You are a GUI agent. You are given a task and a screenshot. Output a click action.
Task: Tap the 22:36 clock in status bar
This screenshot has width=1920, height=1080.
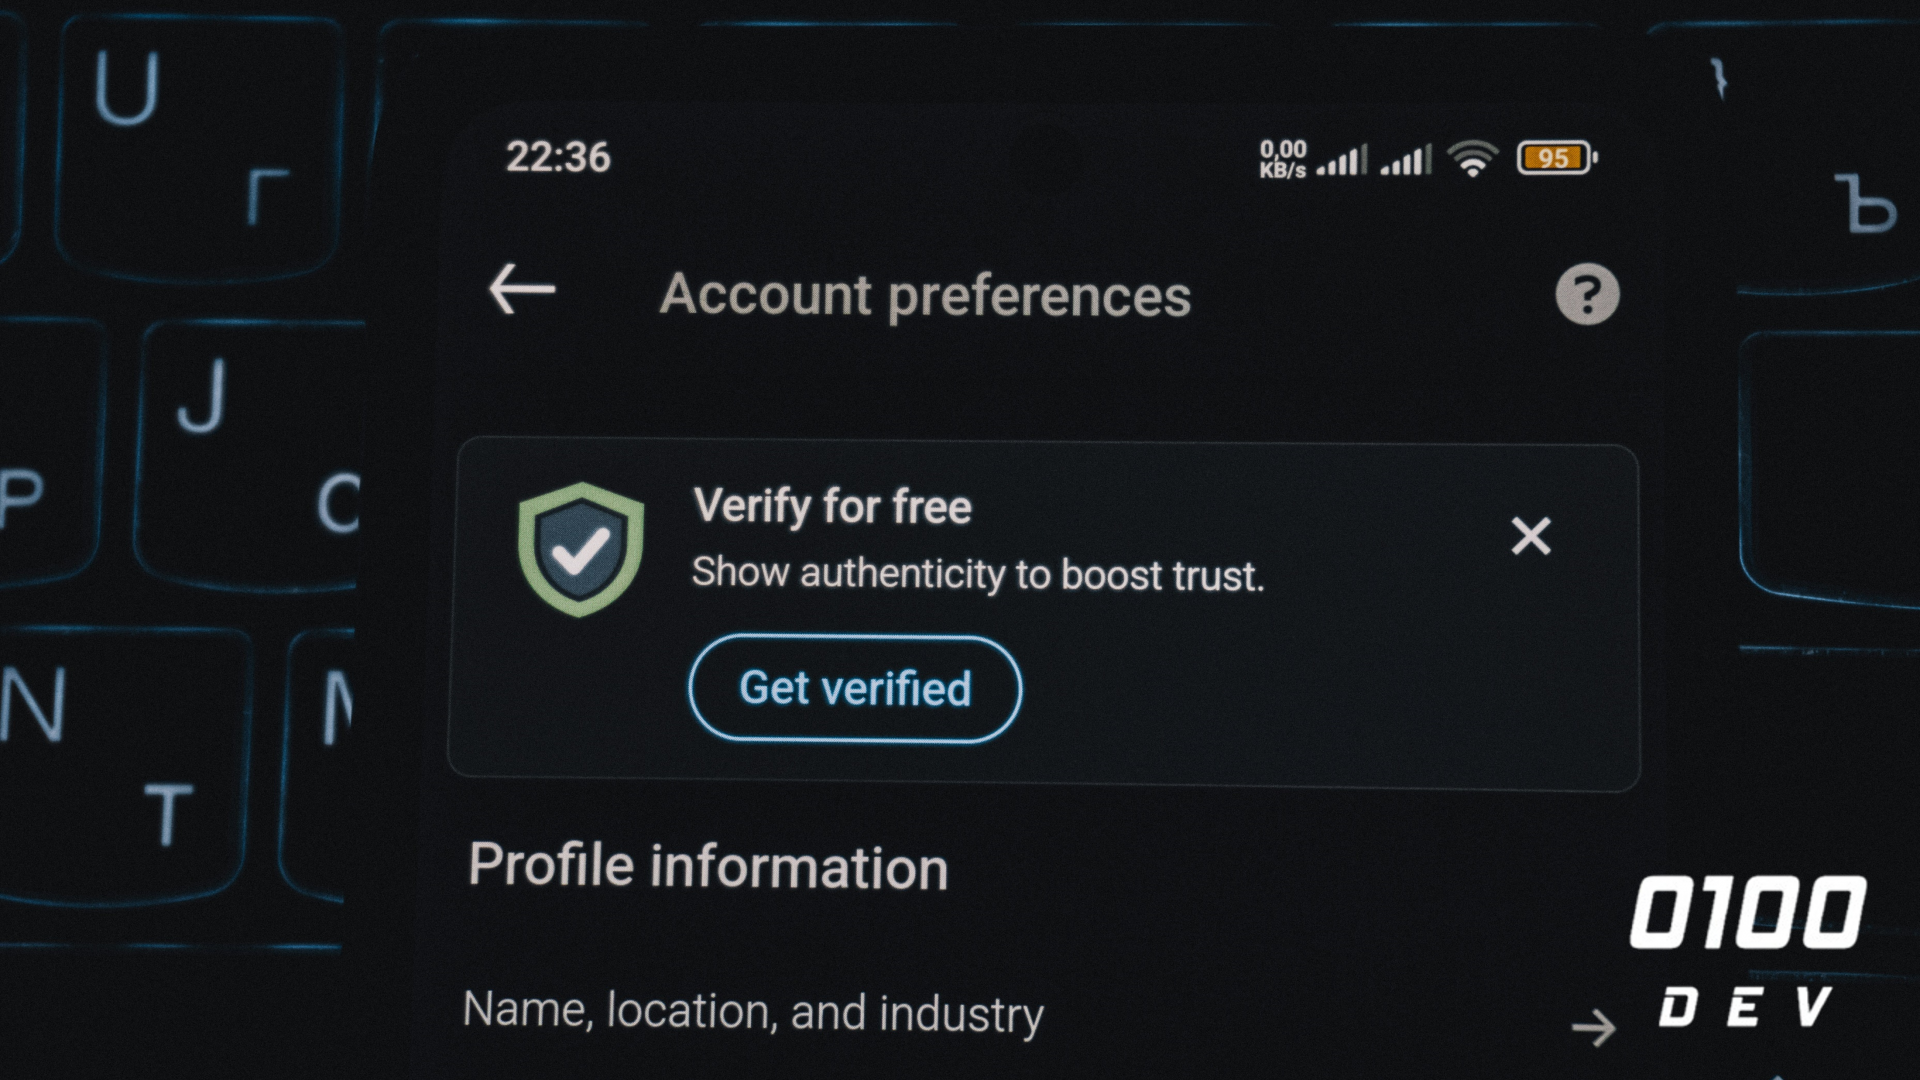coord(558,157)
